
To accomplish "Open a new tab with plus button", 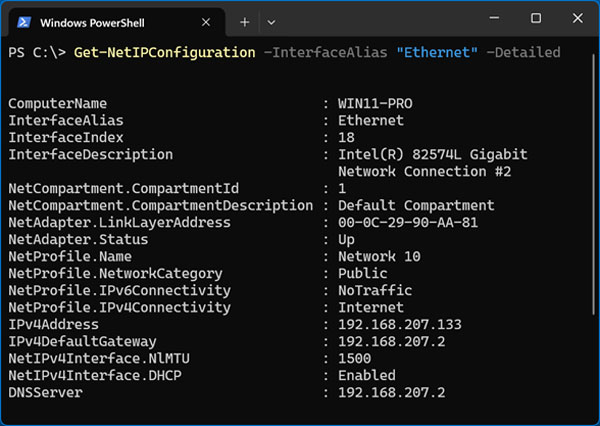I will click(x=245, y=23).
